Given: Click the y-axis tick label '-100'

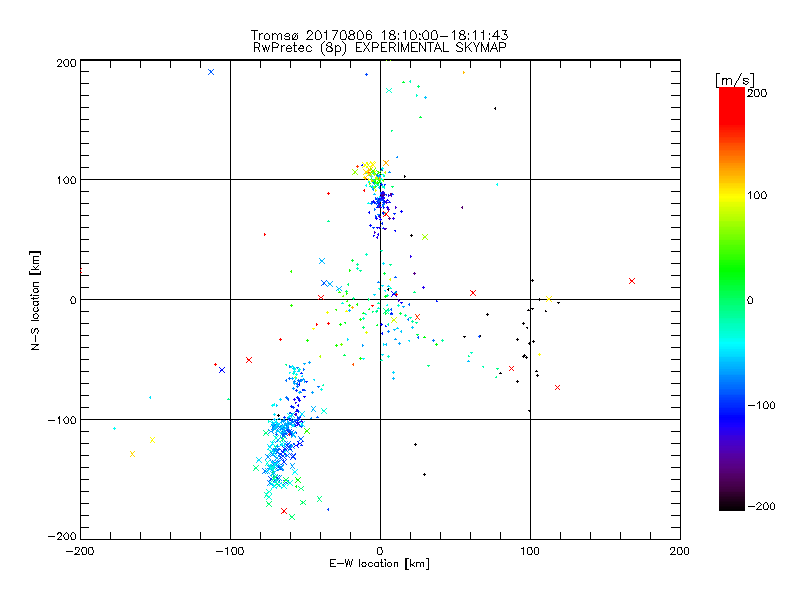Looking at the screenshot, I should [x=62, y=420].
